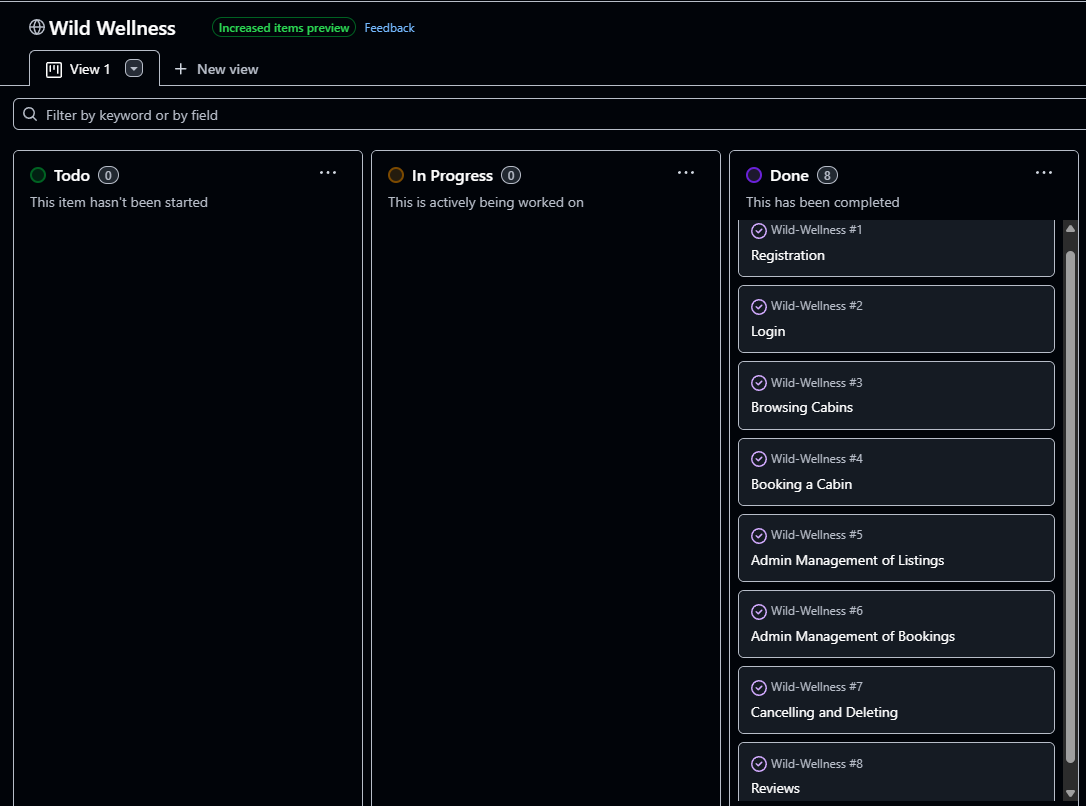This screenshot has width=1086, height=806.
Task: Click the 'This item hasn't been started' description
Action: (x=118, y=202)
